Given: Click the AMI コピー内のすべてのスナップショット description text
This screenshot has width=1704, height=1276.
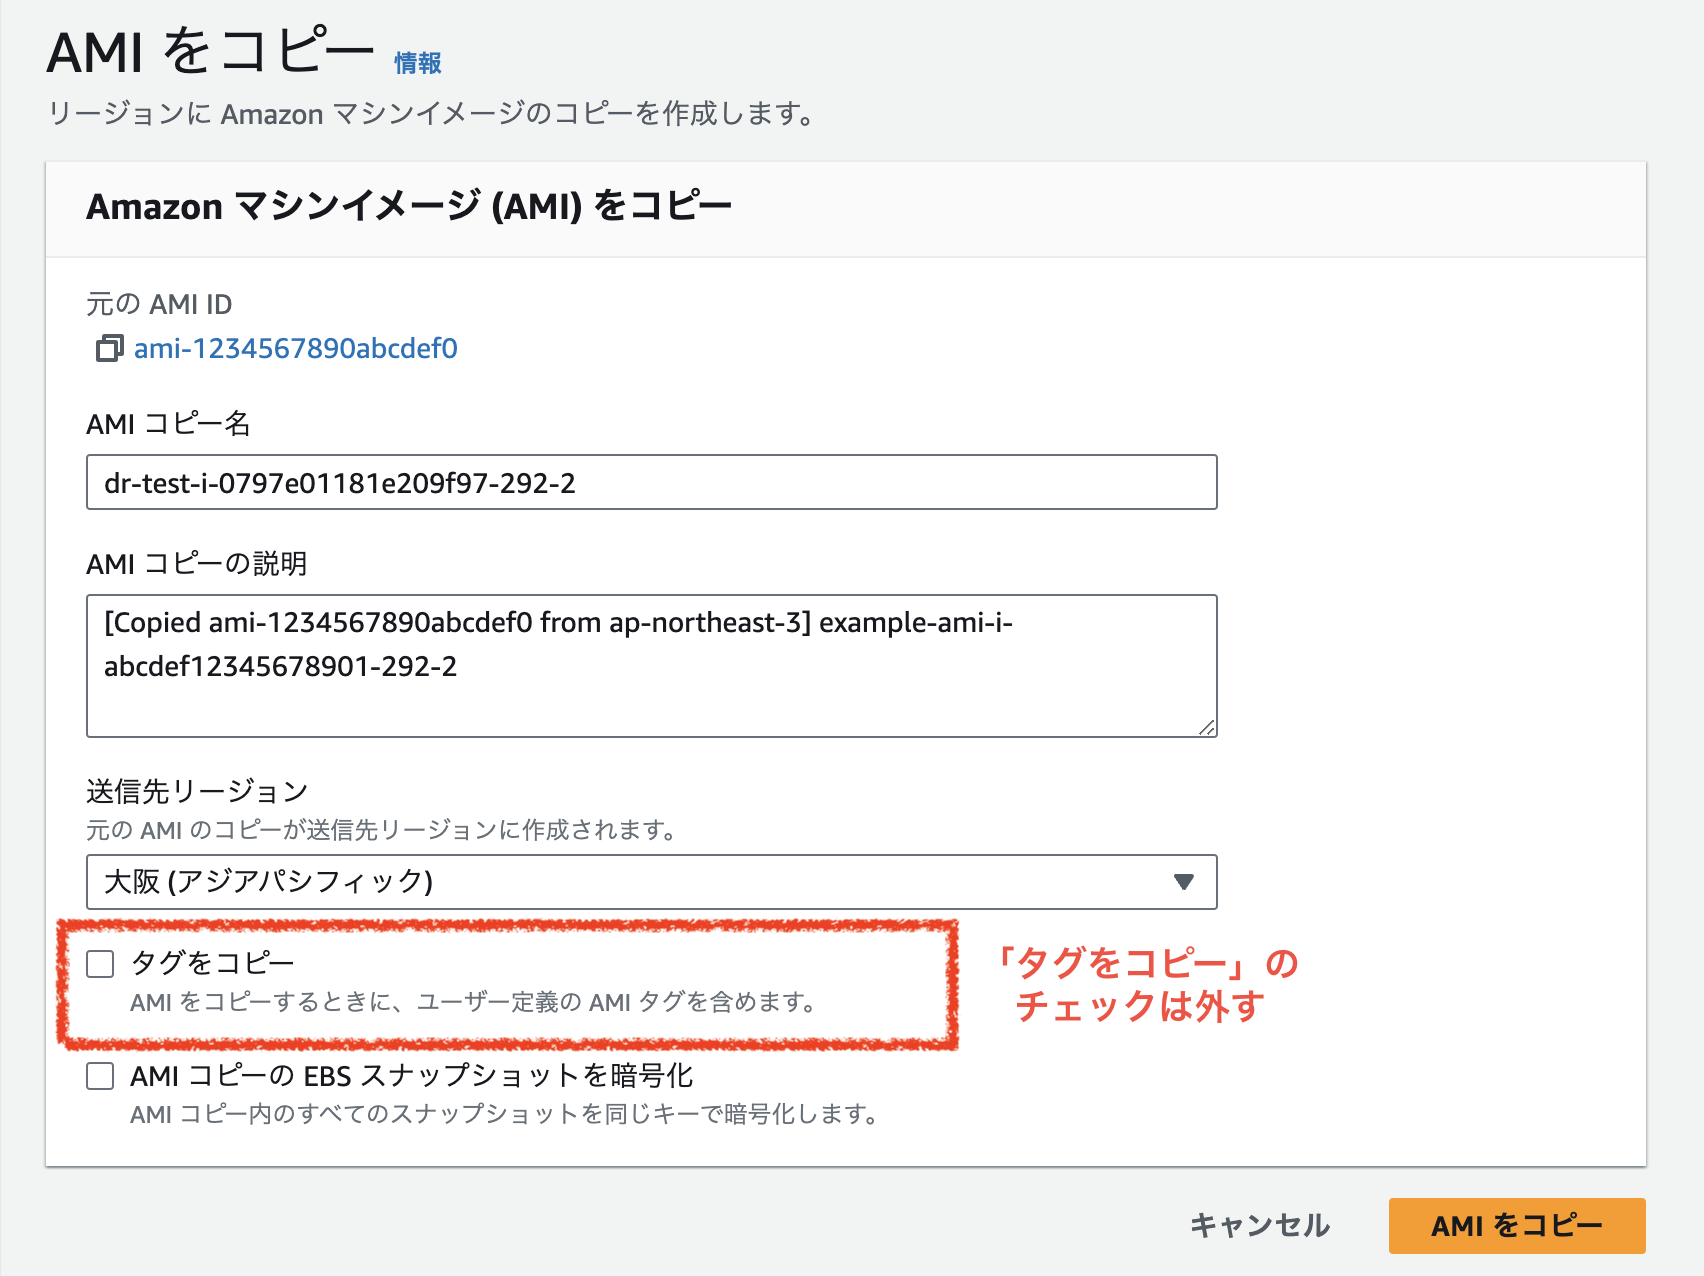Looking at the screenshot, I should coord(505,1114).
